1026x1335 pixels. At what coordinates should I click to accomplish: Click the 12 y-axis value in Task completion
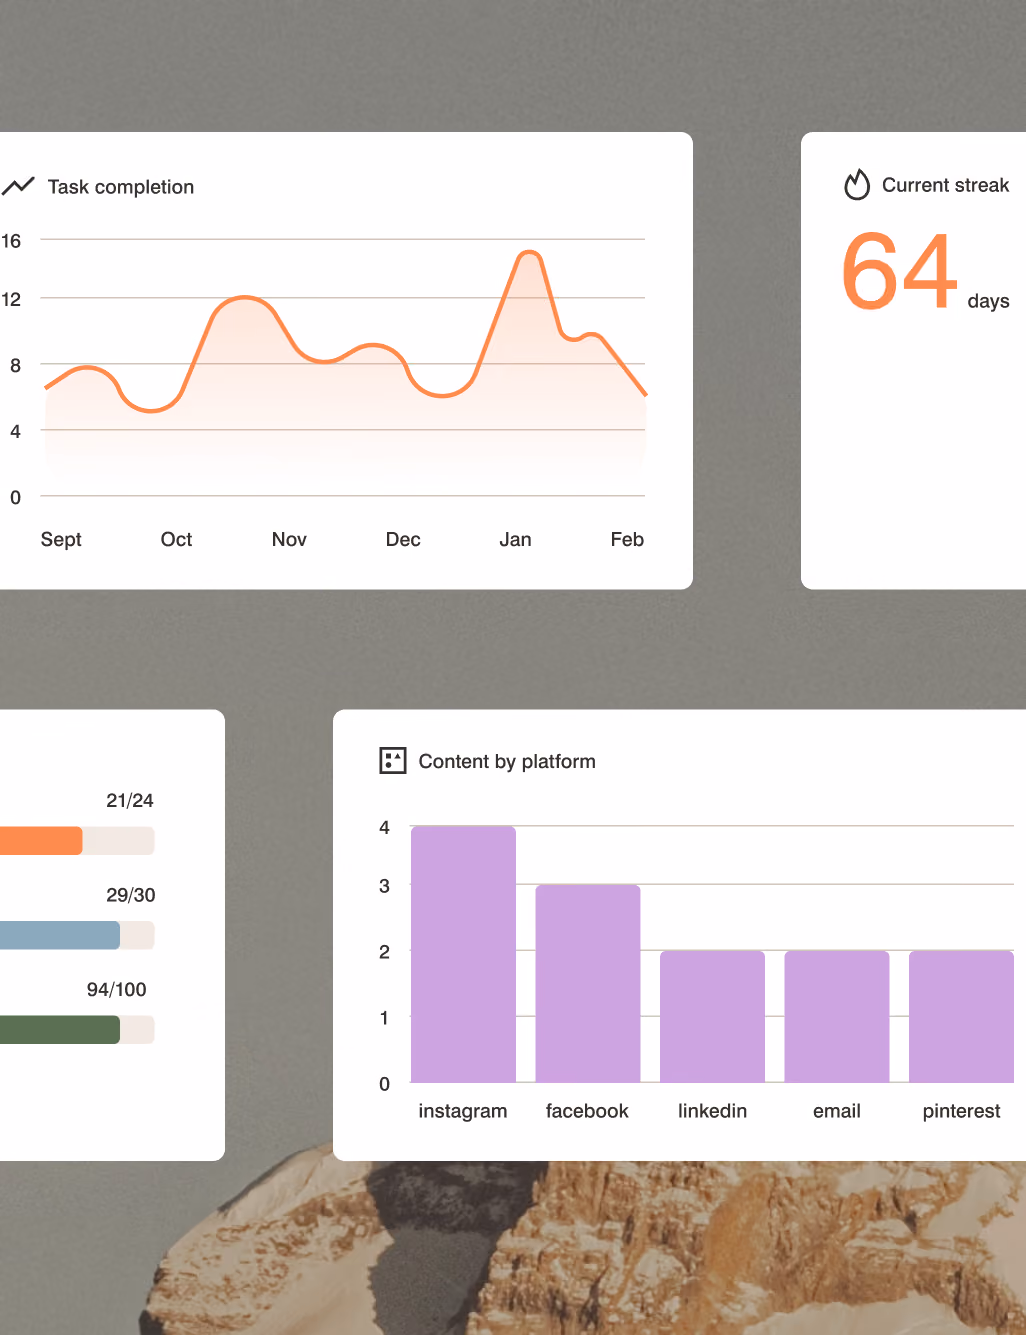tap(11, 299)
